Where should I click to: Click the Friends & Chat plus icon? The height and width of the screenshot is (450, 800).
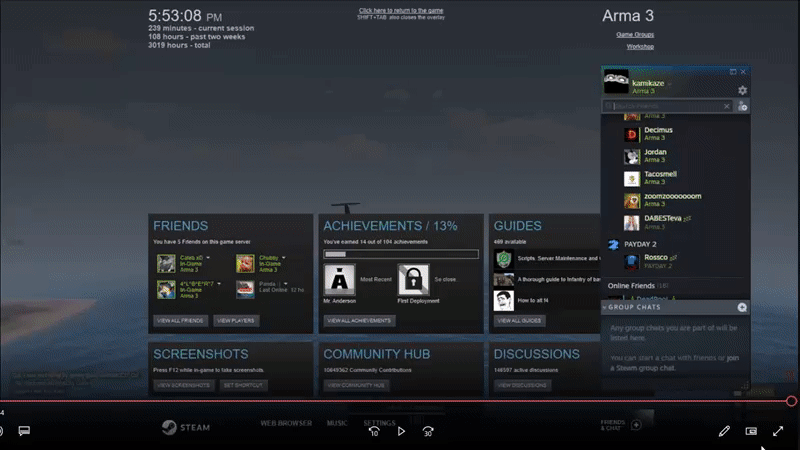pyautogui.click(x=636, y=424)
